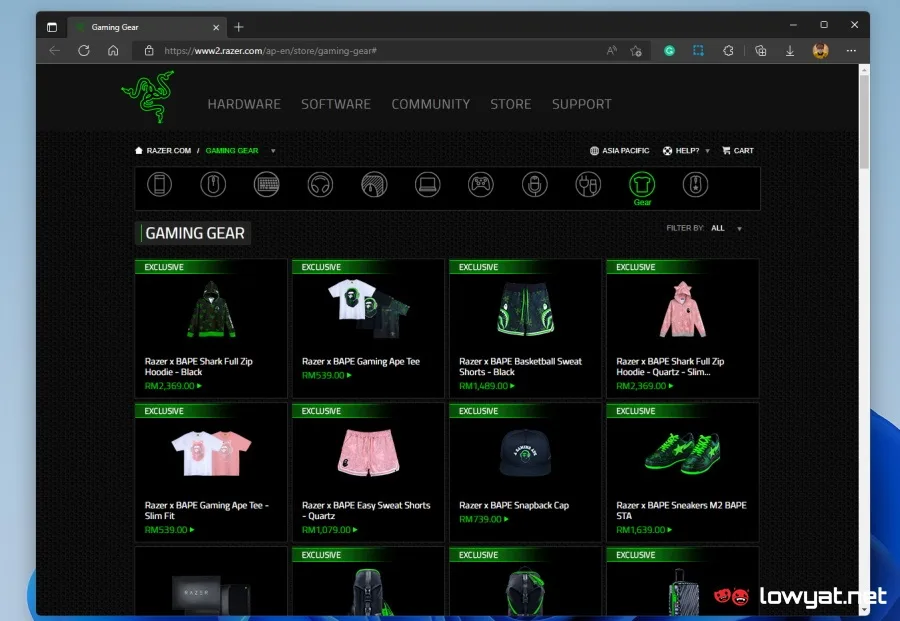Open the COMMUNITY menu
The height and width of the screenshot is (621, 900).
click(x=430, y=104)
